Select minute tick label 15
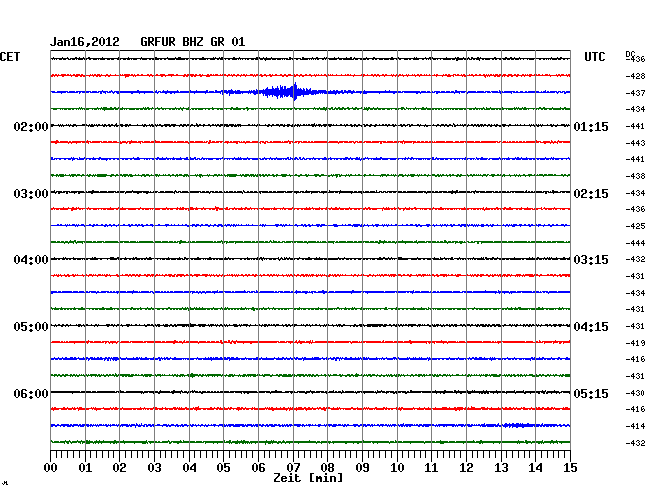 coord(570,467)
